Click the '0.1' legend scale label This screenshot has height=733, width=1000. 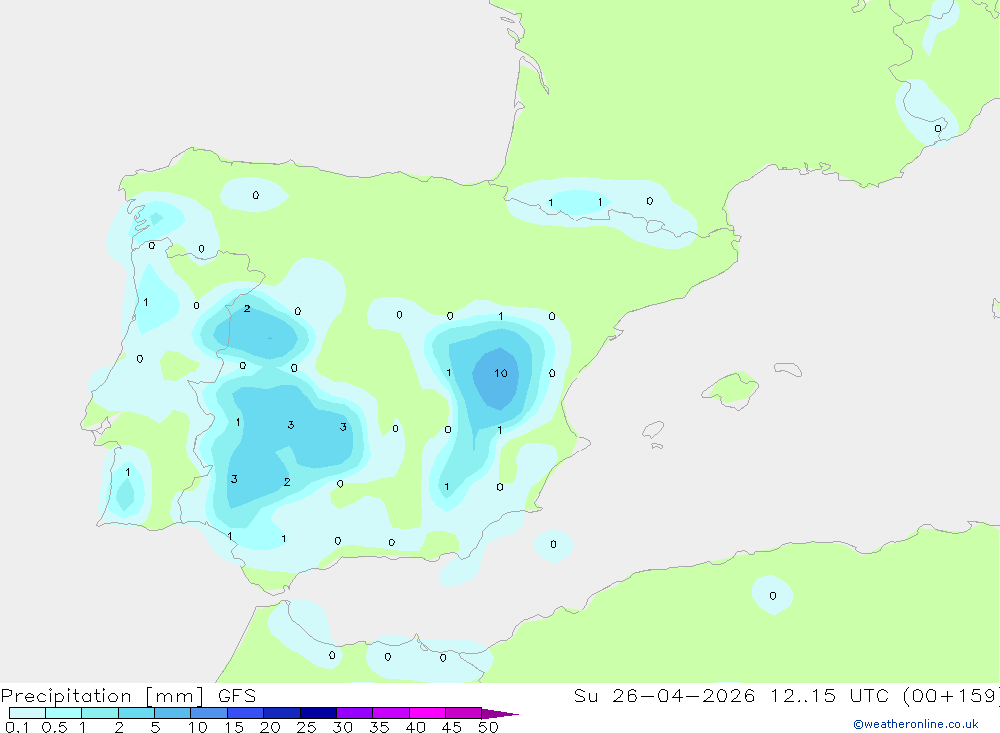click(17, 727)
